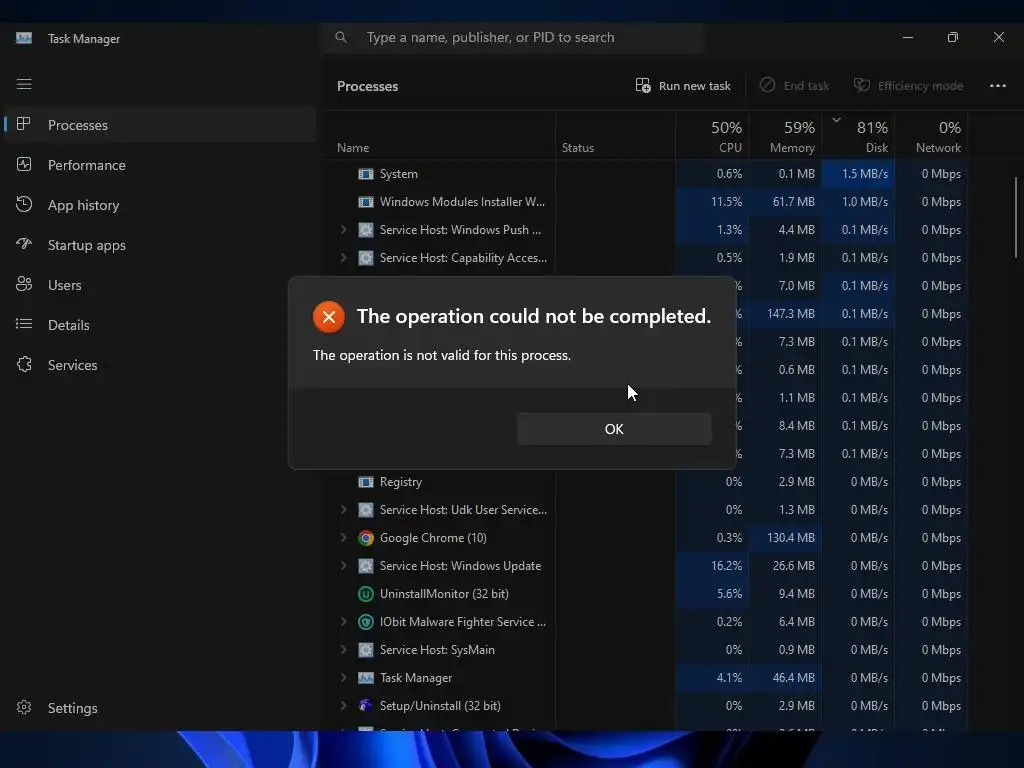Image resolution: width=1024 pixels, height=768 pixels.
Task: Click Service Host: SysMain gear icon
Action: tap(366, 650)
